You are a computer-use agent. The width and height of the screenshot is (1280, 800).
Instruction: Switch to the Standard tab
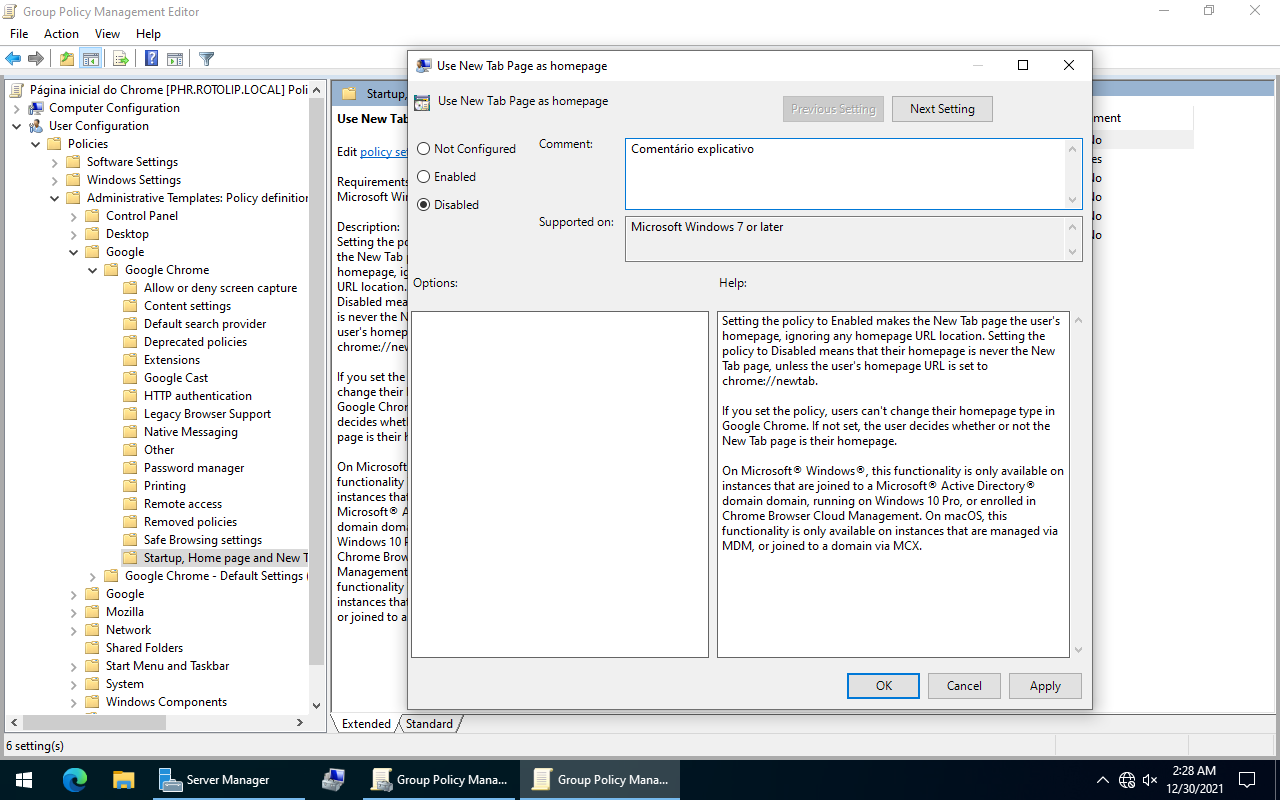(x=429, y=724)
